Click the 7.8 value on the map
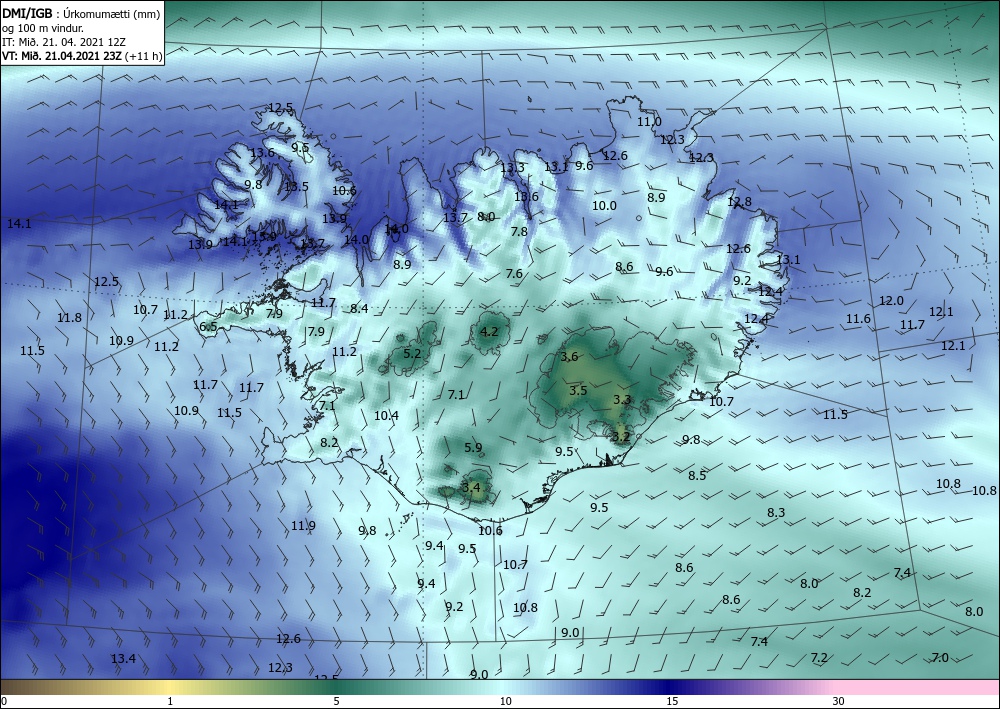 click(519, 231)
